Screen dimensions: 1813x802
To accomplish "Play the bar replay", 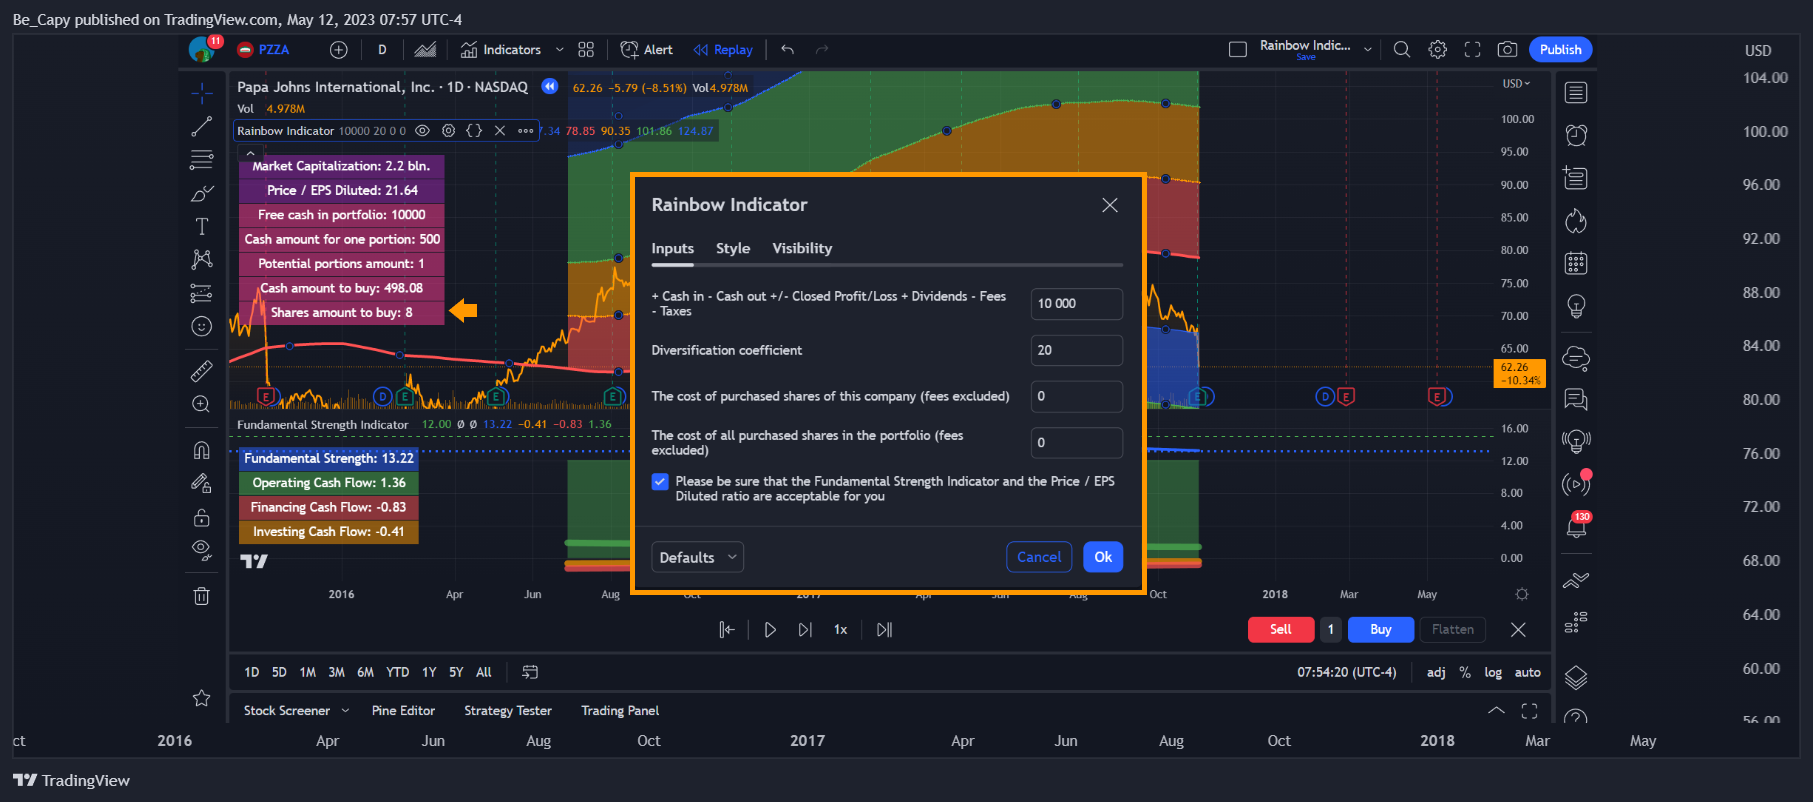I will 770,630.
